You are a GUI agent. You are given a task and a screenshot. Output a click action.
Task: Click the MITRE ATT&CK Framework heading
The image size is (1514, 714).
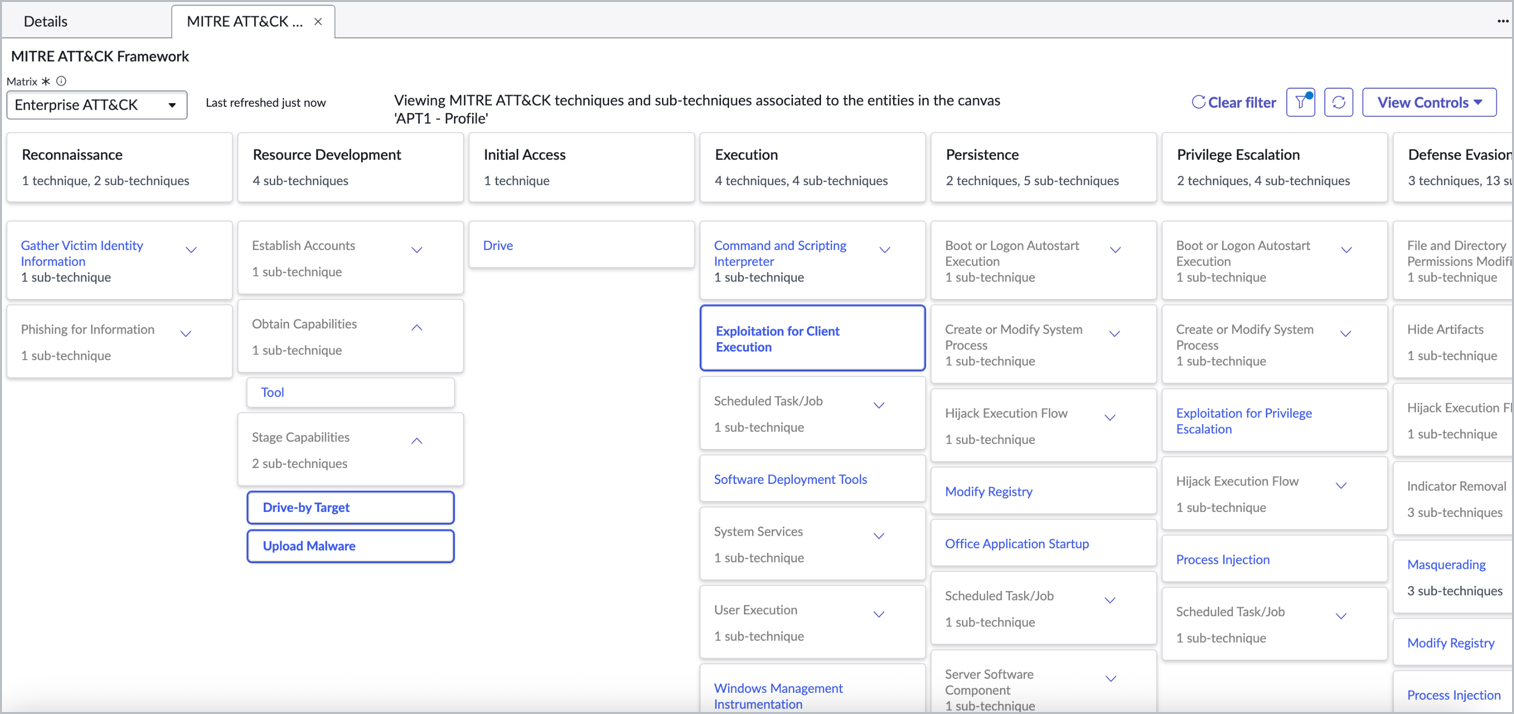(100, 56)
